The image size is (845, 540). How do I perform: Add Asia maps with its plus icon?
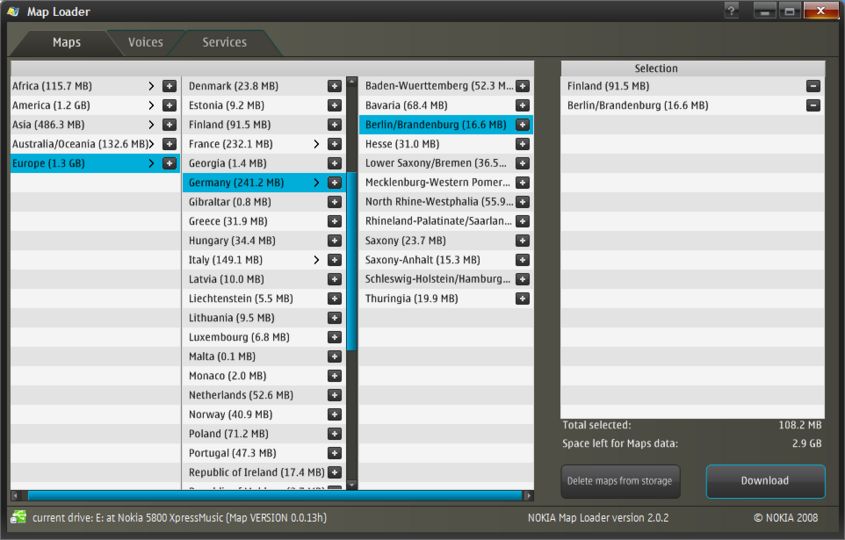pos(169,125)
